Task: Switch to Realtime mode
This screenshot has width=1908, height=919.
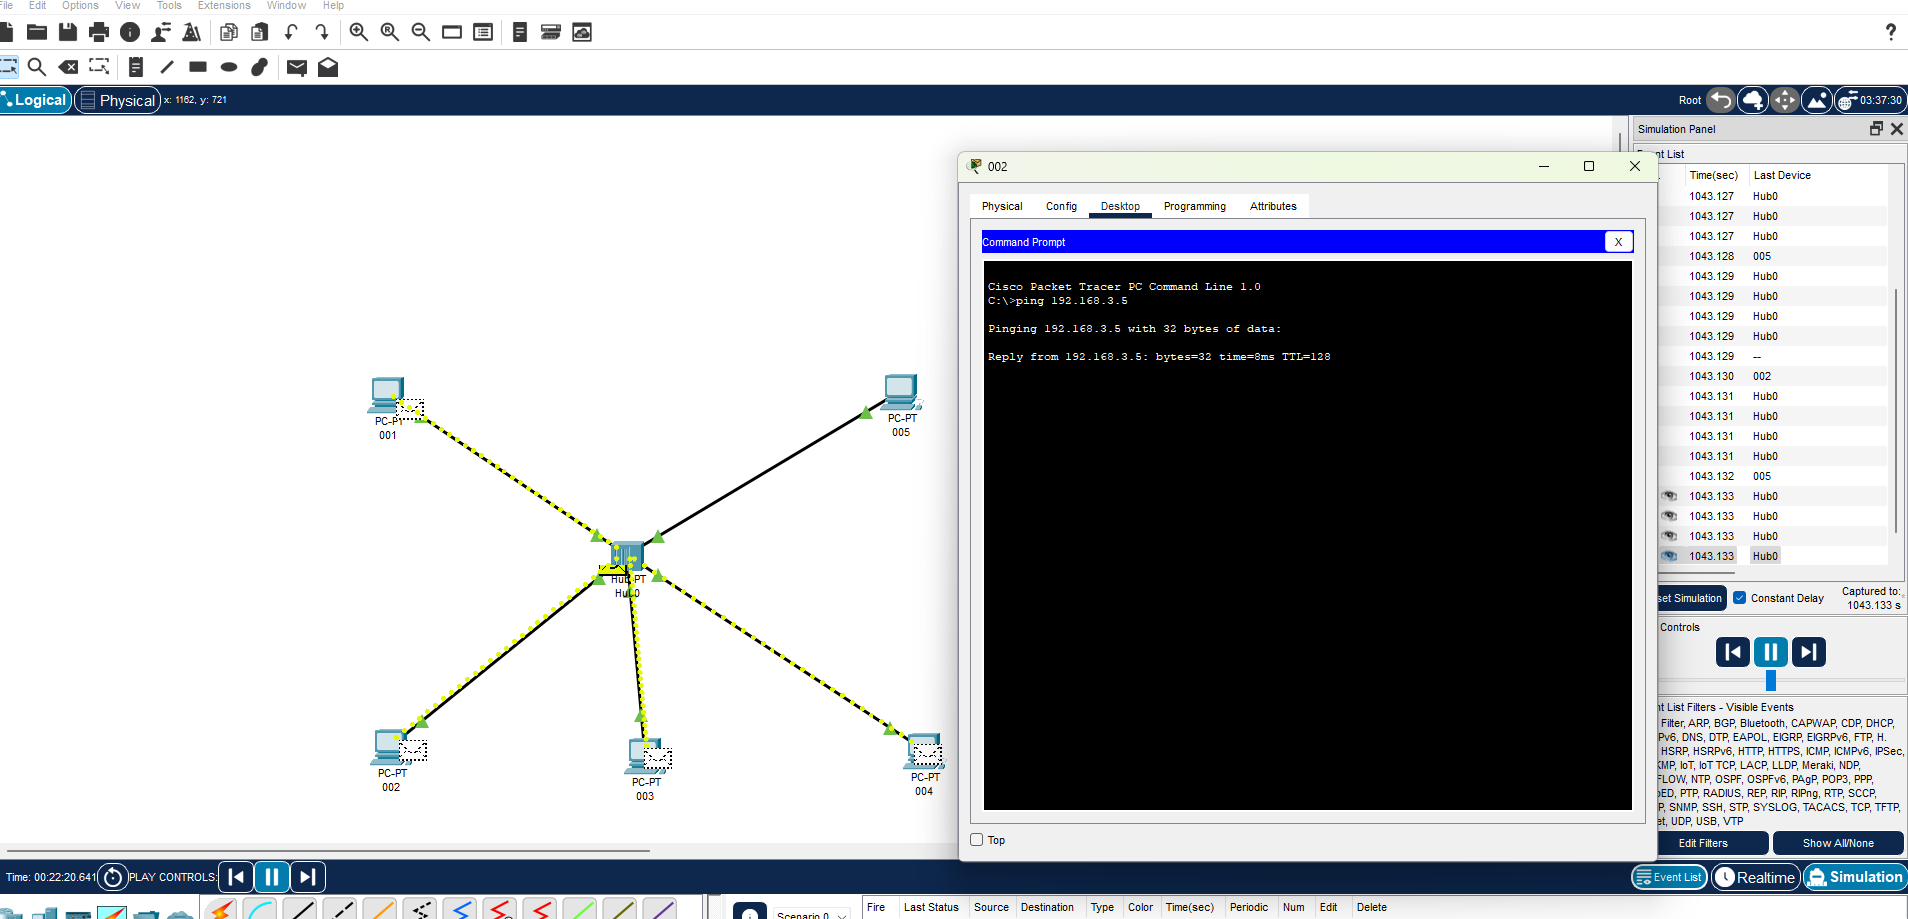Action: click(1756, 877)
